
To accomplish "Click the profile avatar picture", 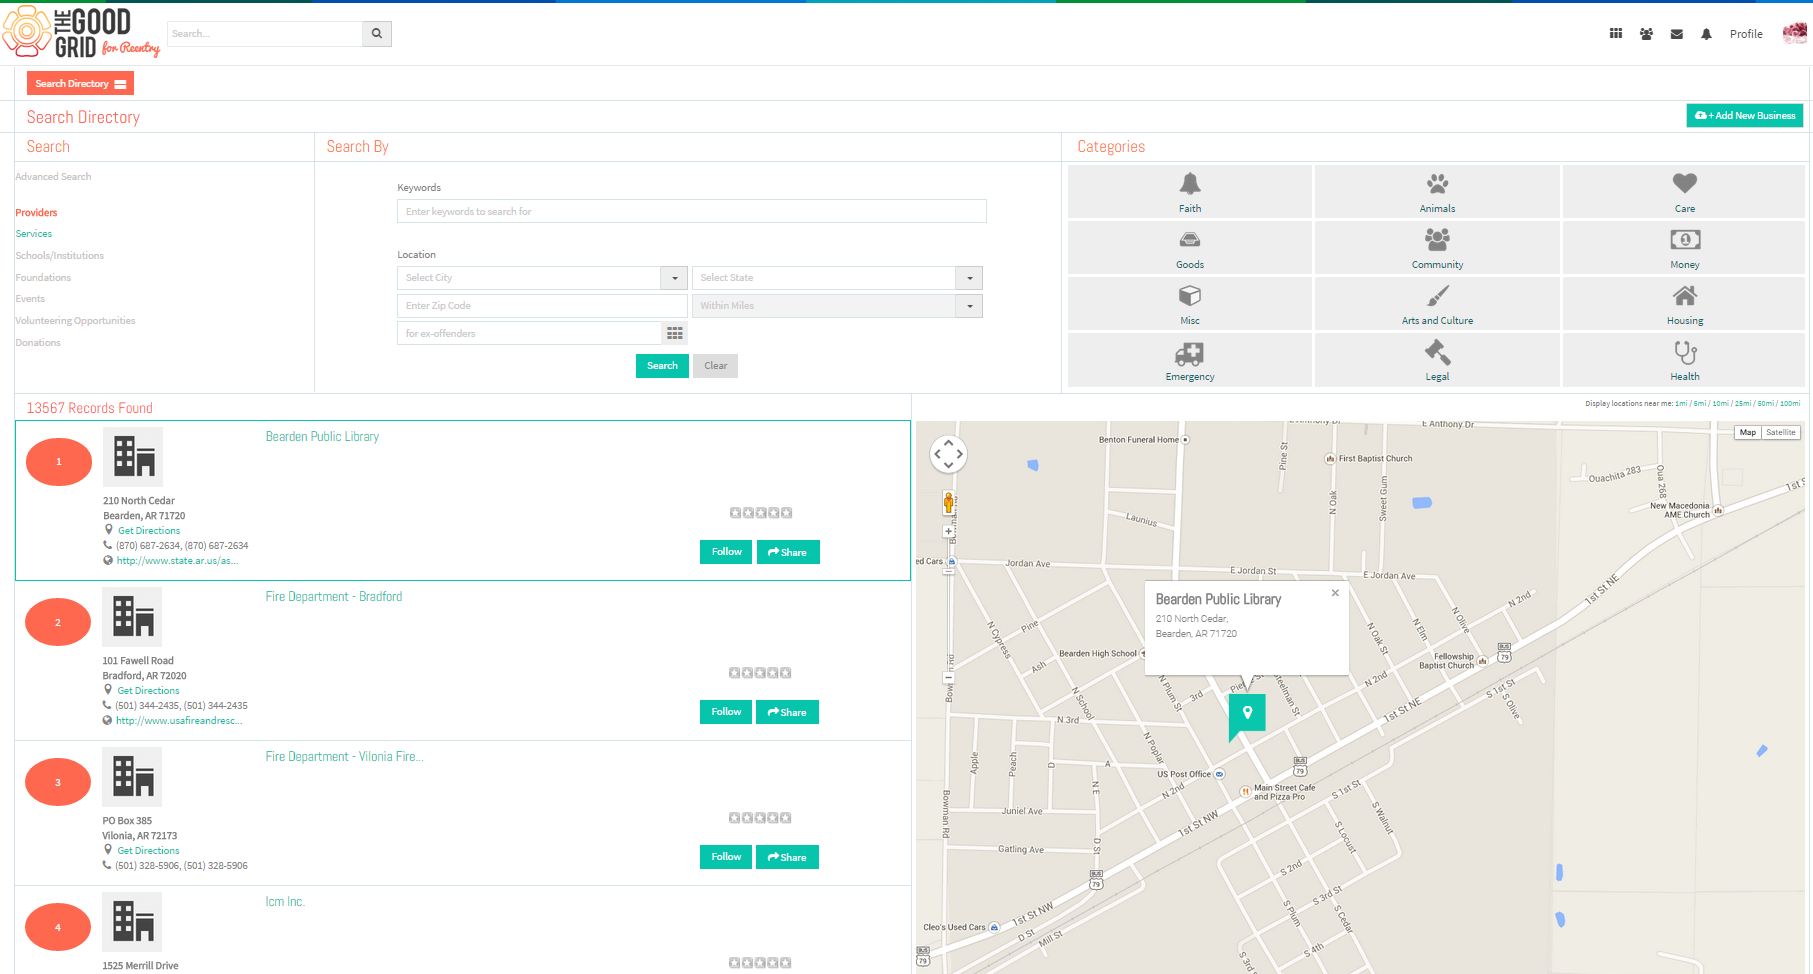I will click(1794, 33).
